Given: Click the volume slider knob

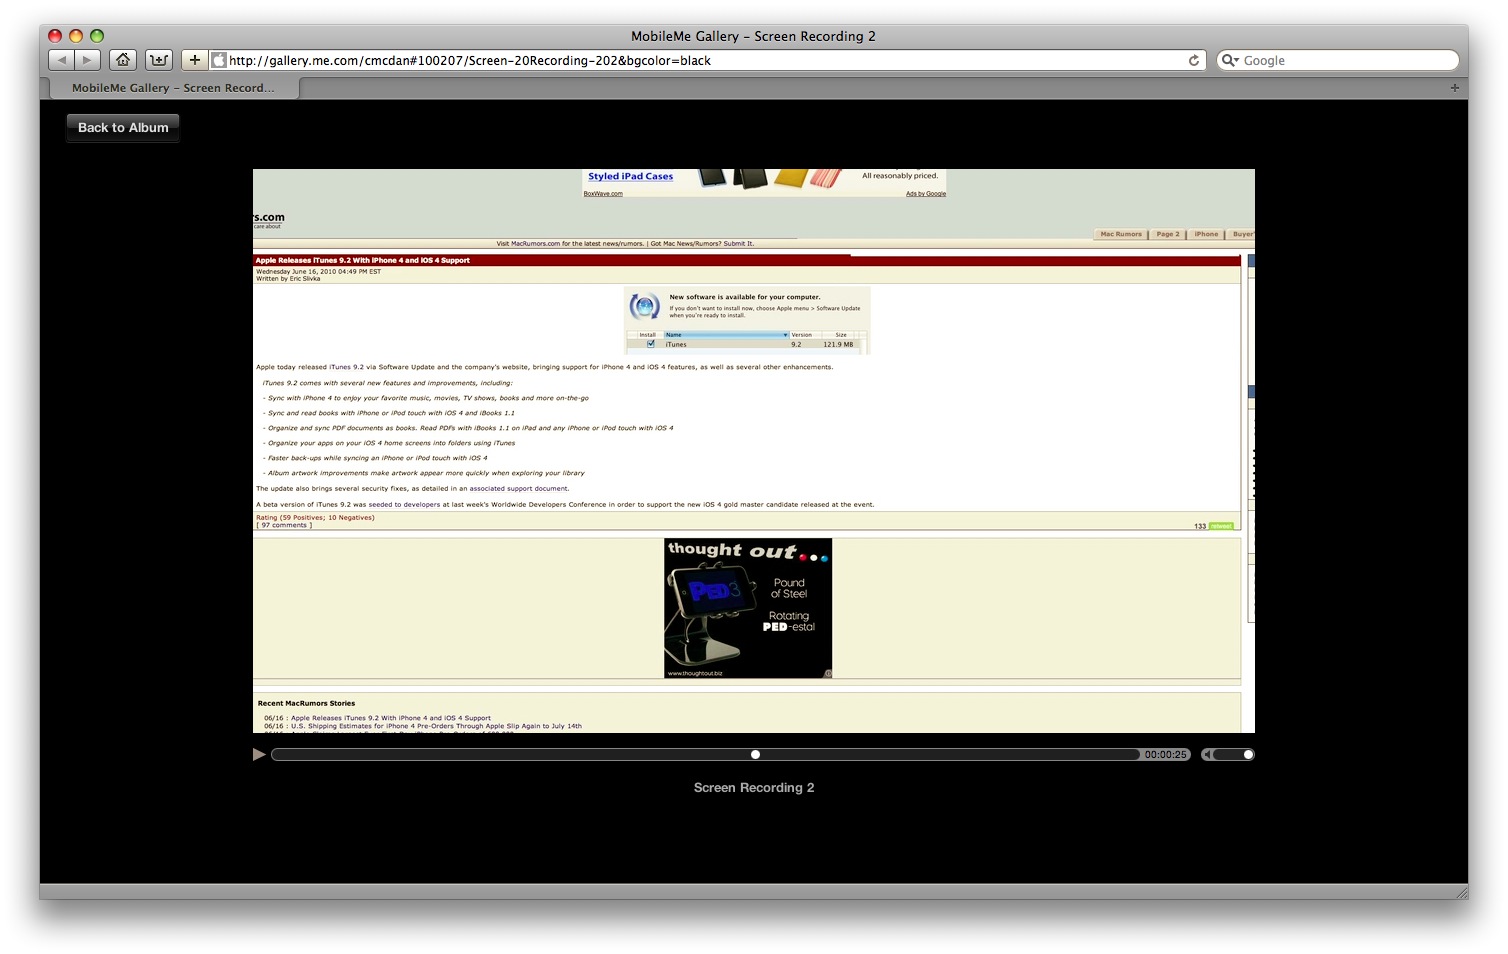Looking at the screenshot, I should tap(1248, 754).
